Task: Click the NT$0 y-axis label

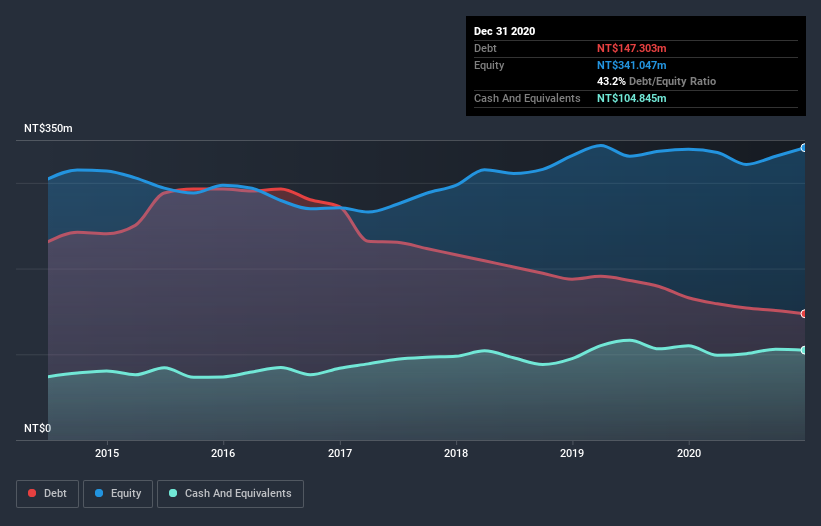Action: [x=38, y=428]
